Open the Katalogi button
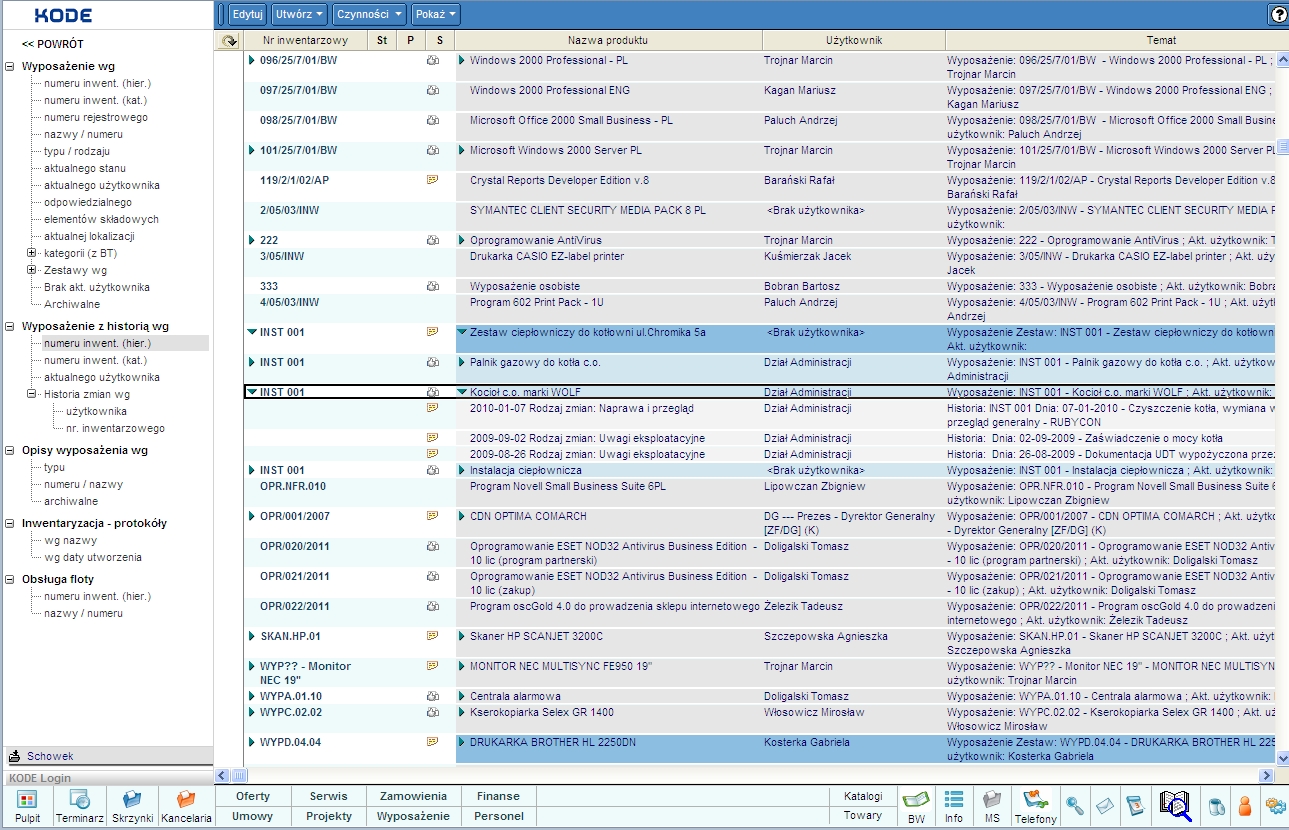The image size is (1289, 830). click(x=863, y=796)
